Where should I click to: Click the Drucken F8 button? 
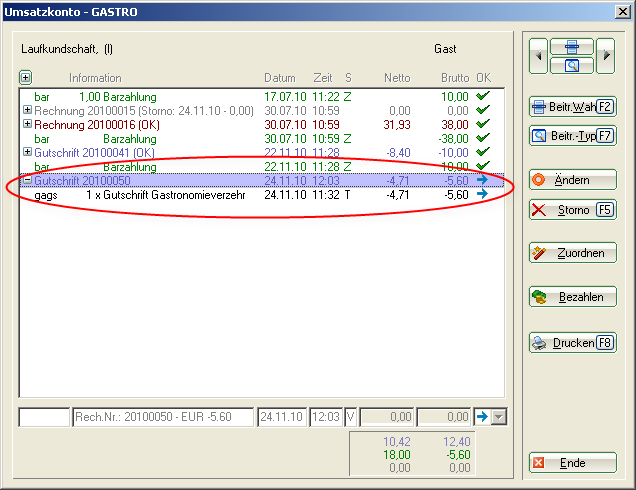[x=573, y=343]
